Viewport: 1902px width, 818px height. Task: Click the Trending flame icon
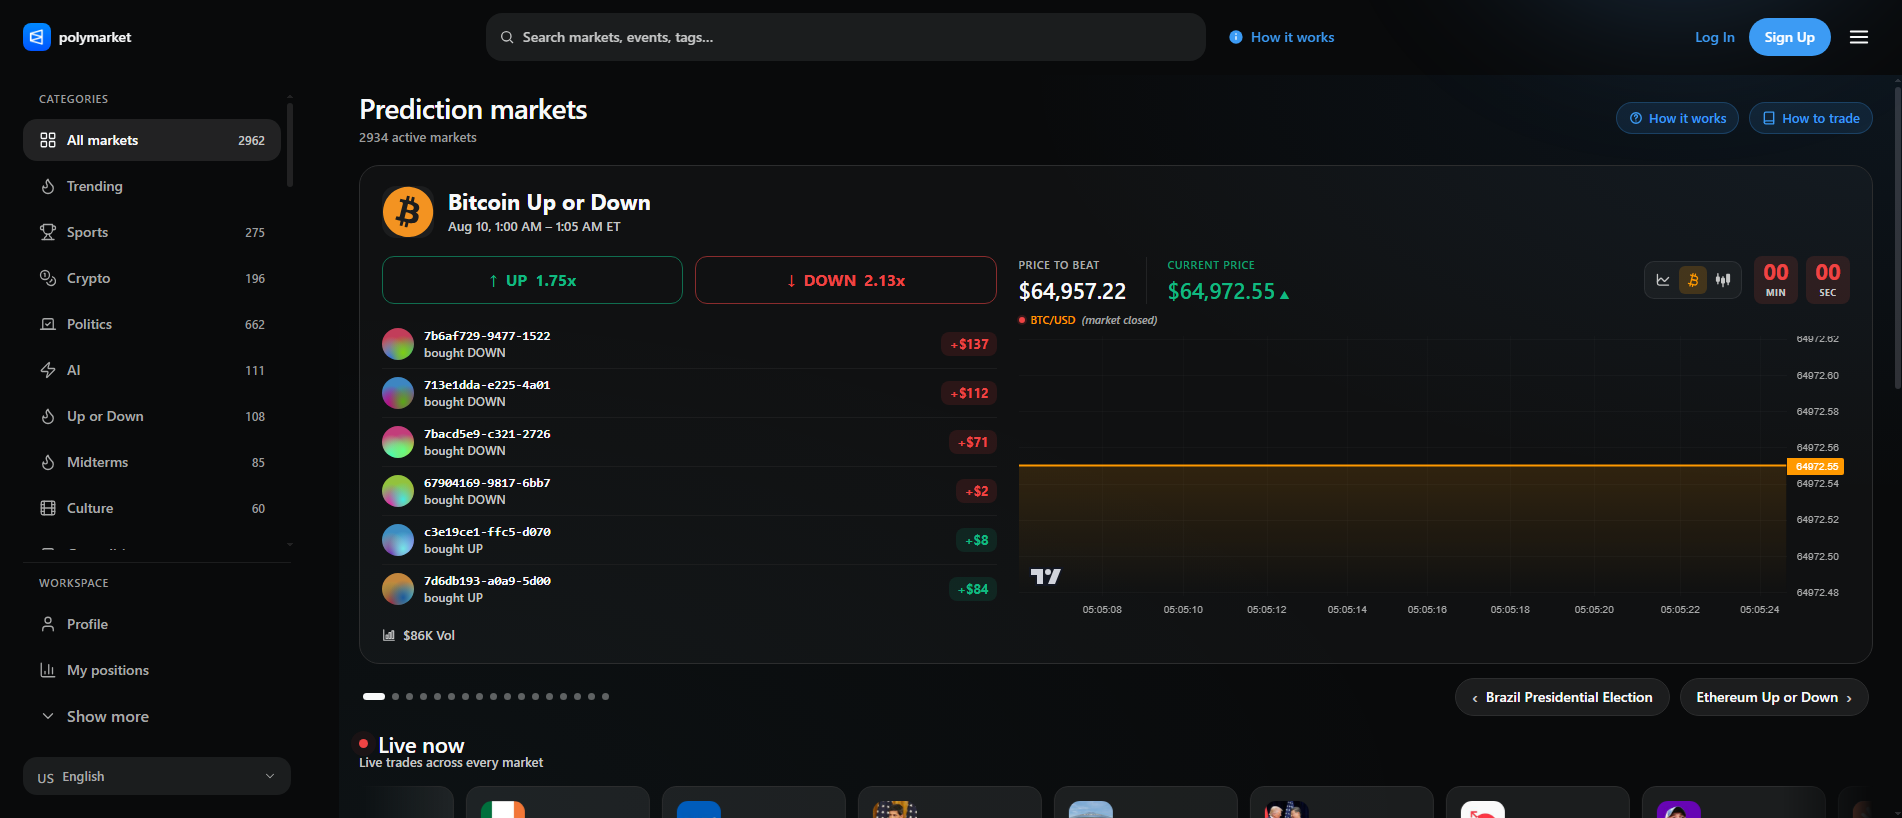[x=48, y=186]
